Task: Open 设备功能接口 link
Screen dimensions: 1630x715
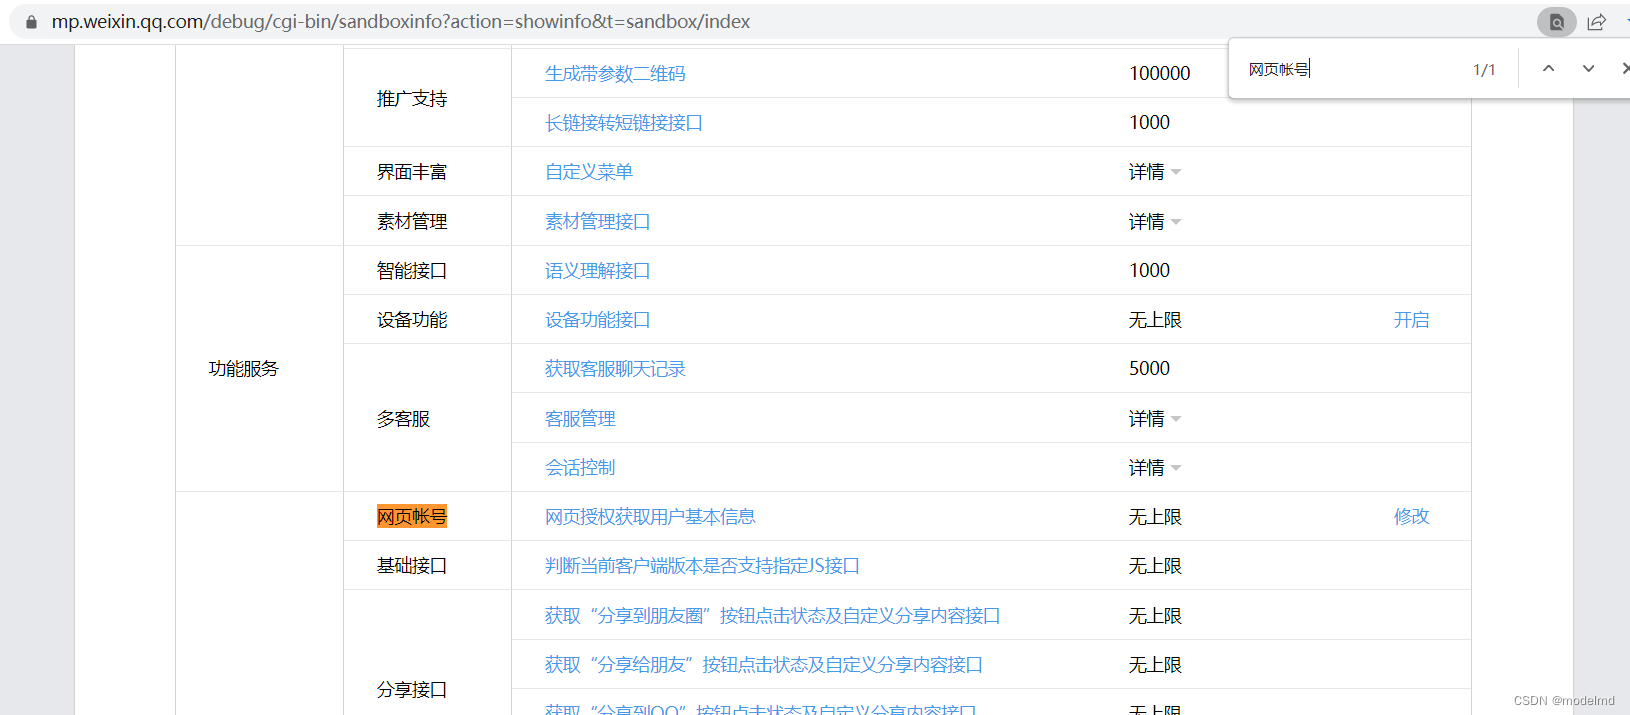Action: [598, 320]
